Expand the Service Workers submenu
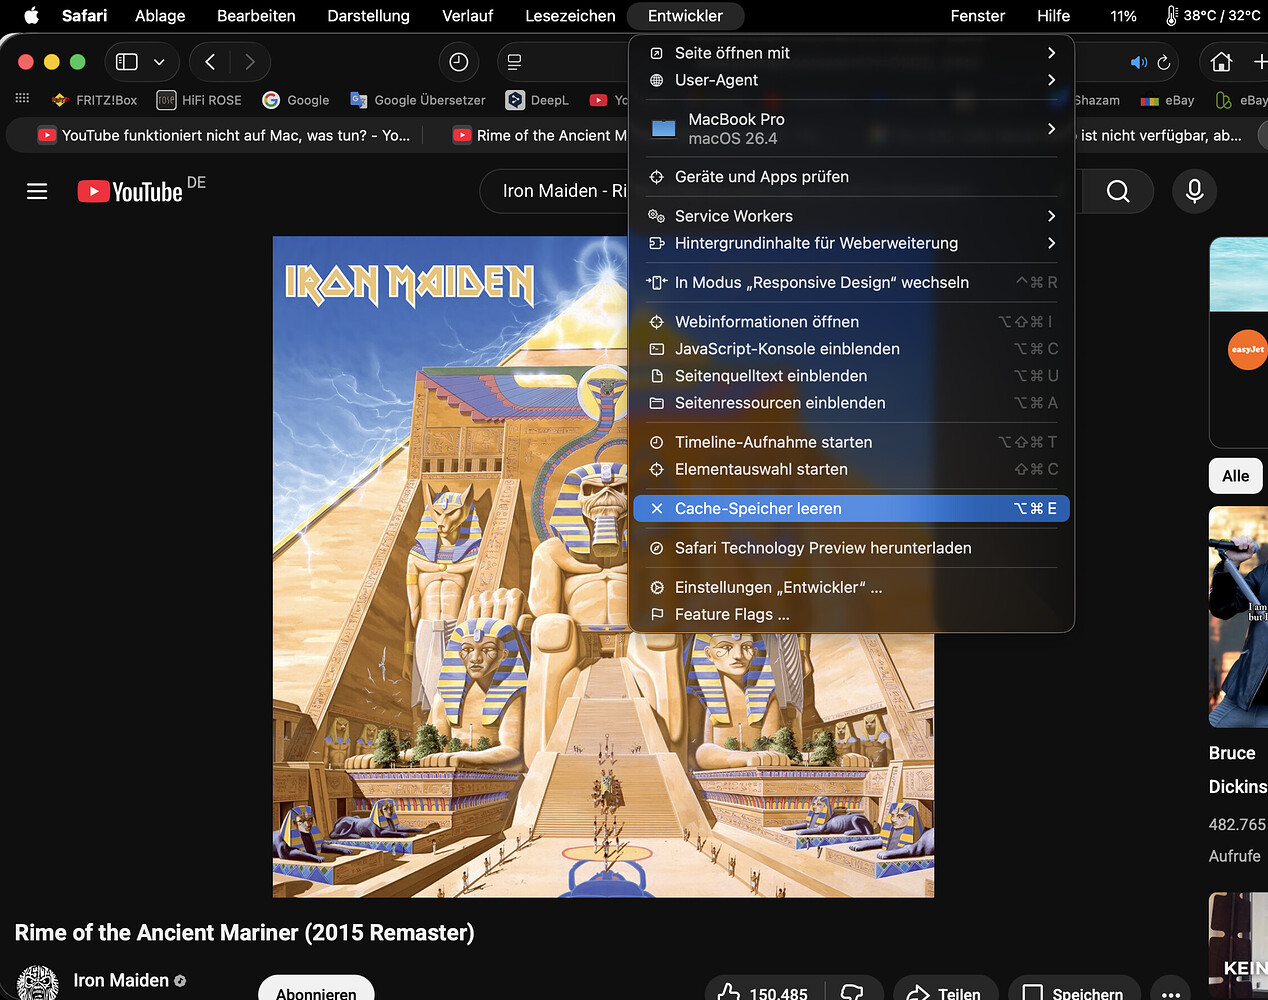 851,216
